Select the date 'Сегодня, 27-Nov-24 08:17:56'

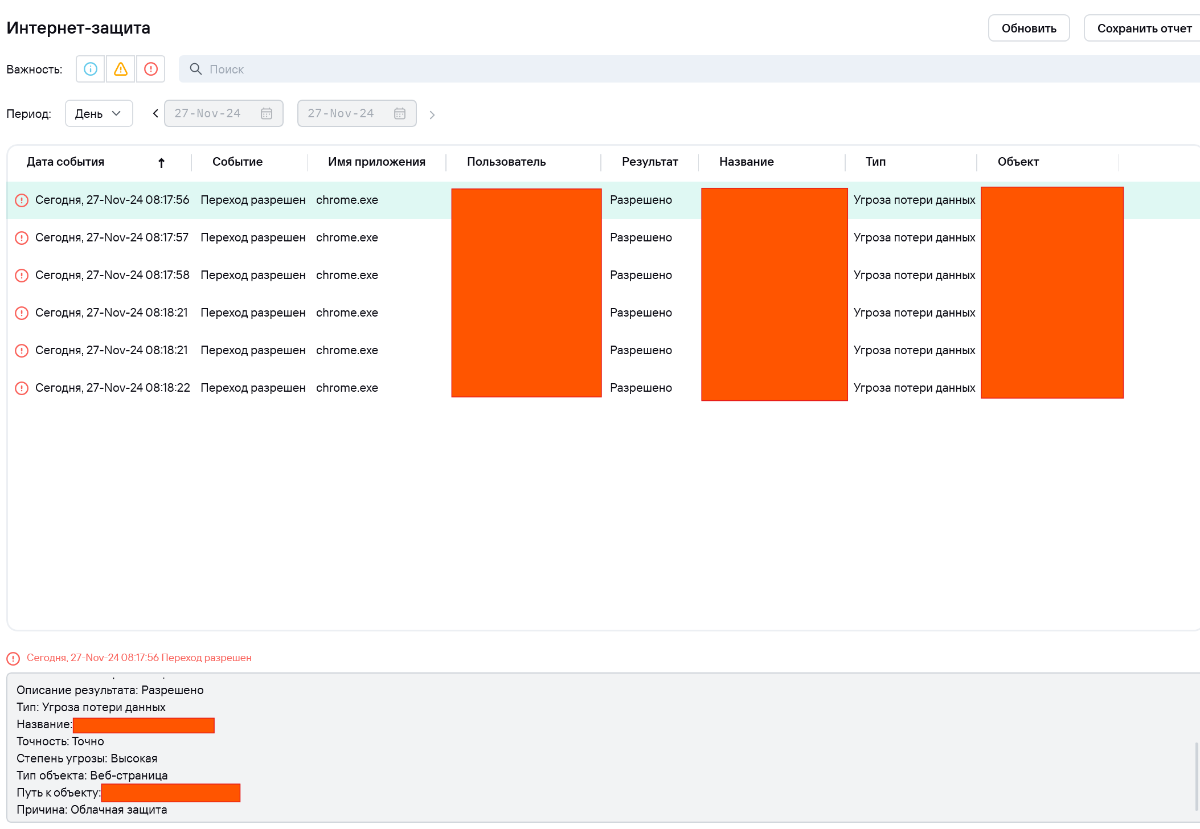coord(112,200)
